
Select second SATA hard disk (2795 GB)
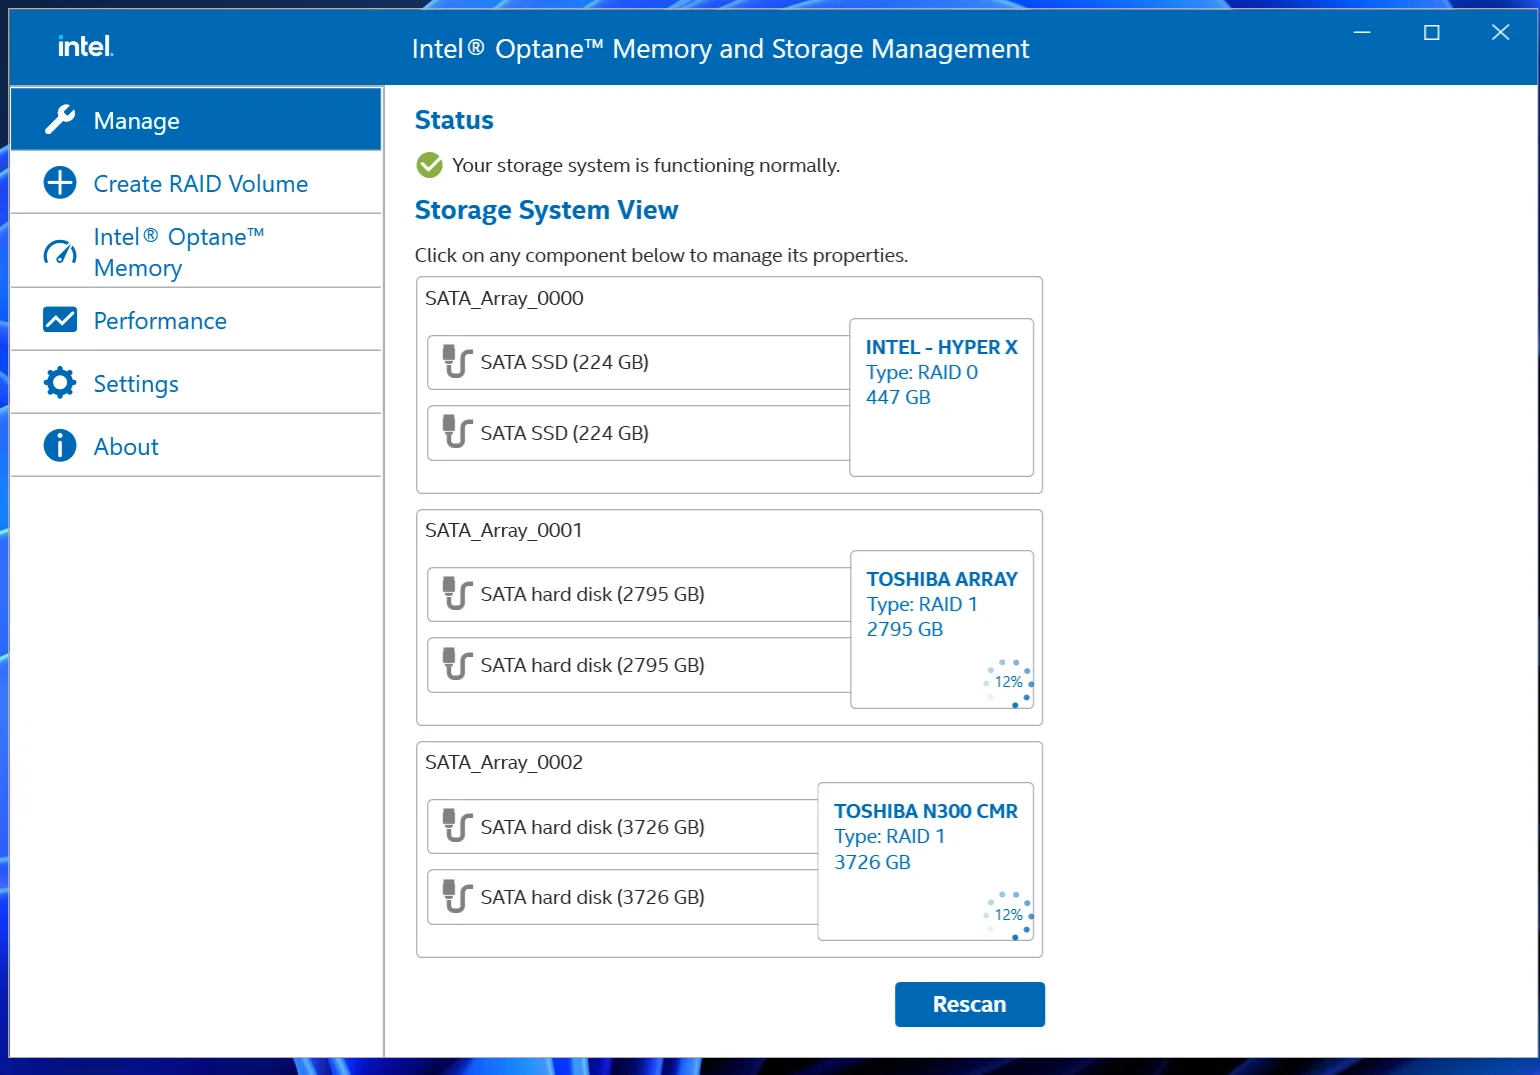click(639, 664)
